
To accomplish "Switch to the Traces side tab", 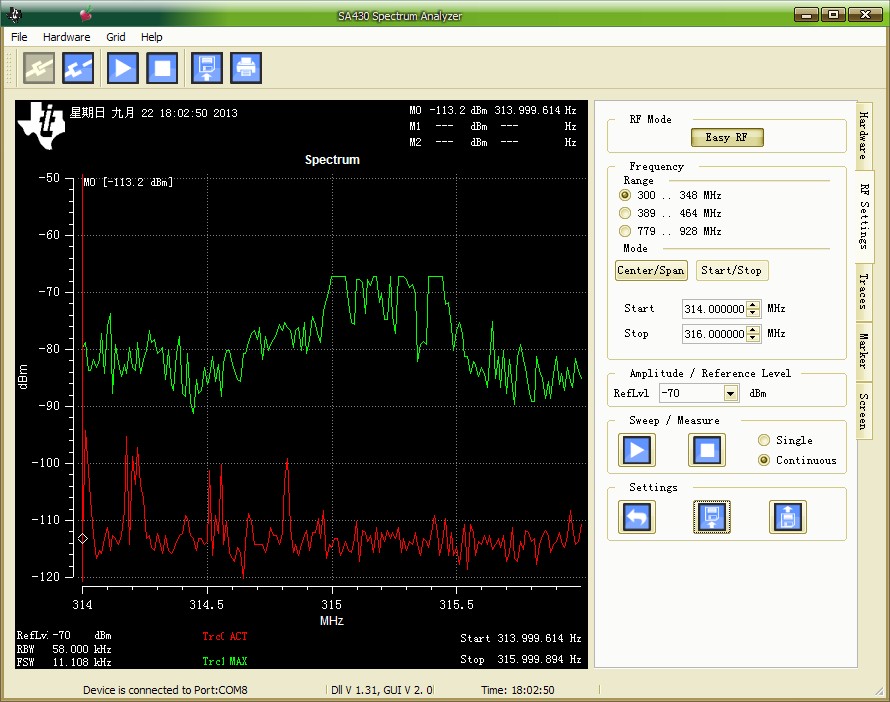I will point(863,291).
